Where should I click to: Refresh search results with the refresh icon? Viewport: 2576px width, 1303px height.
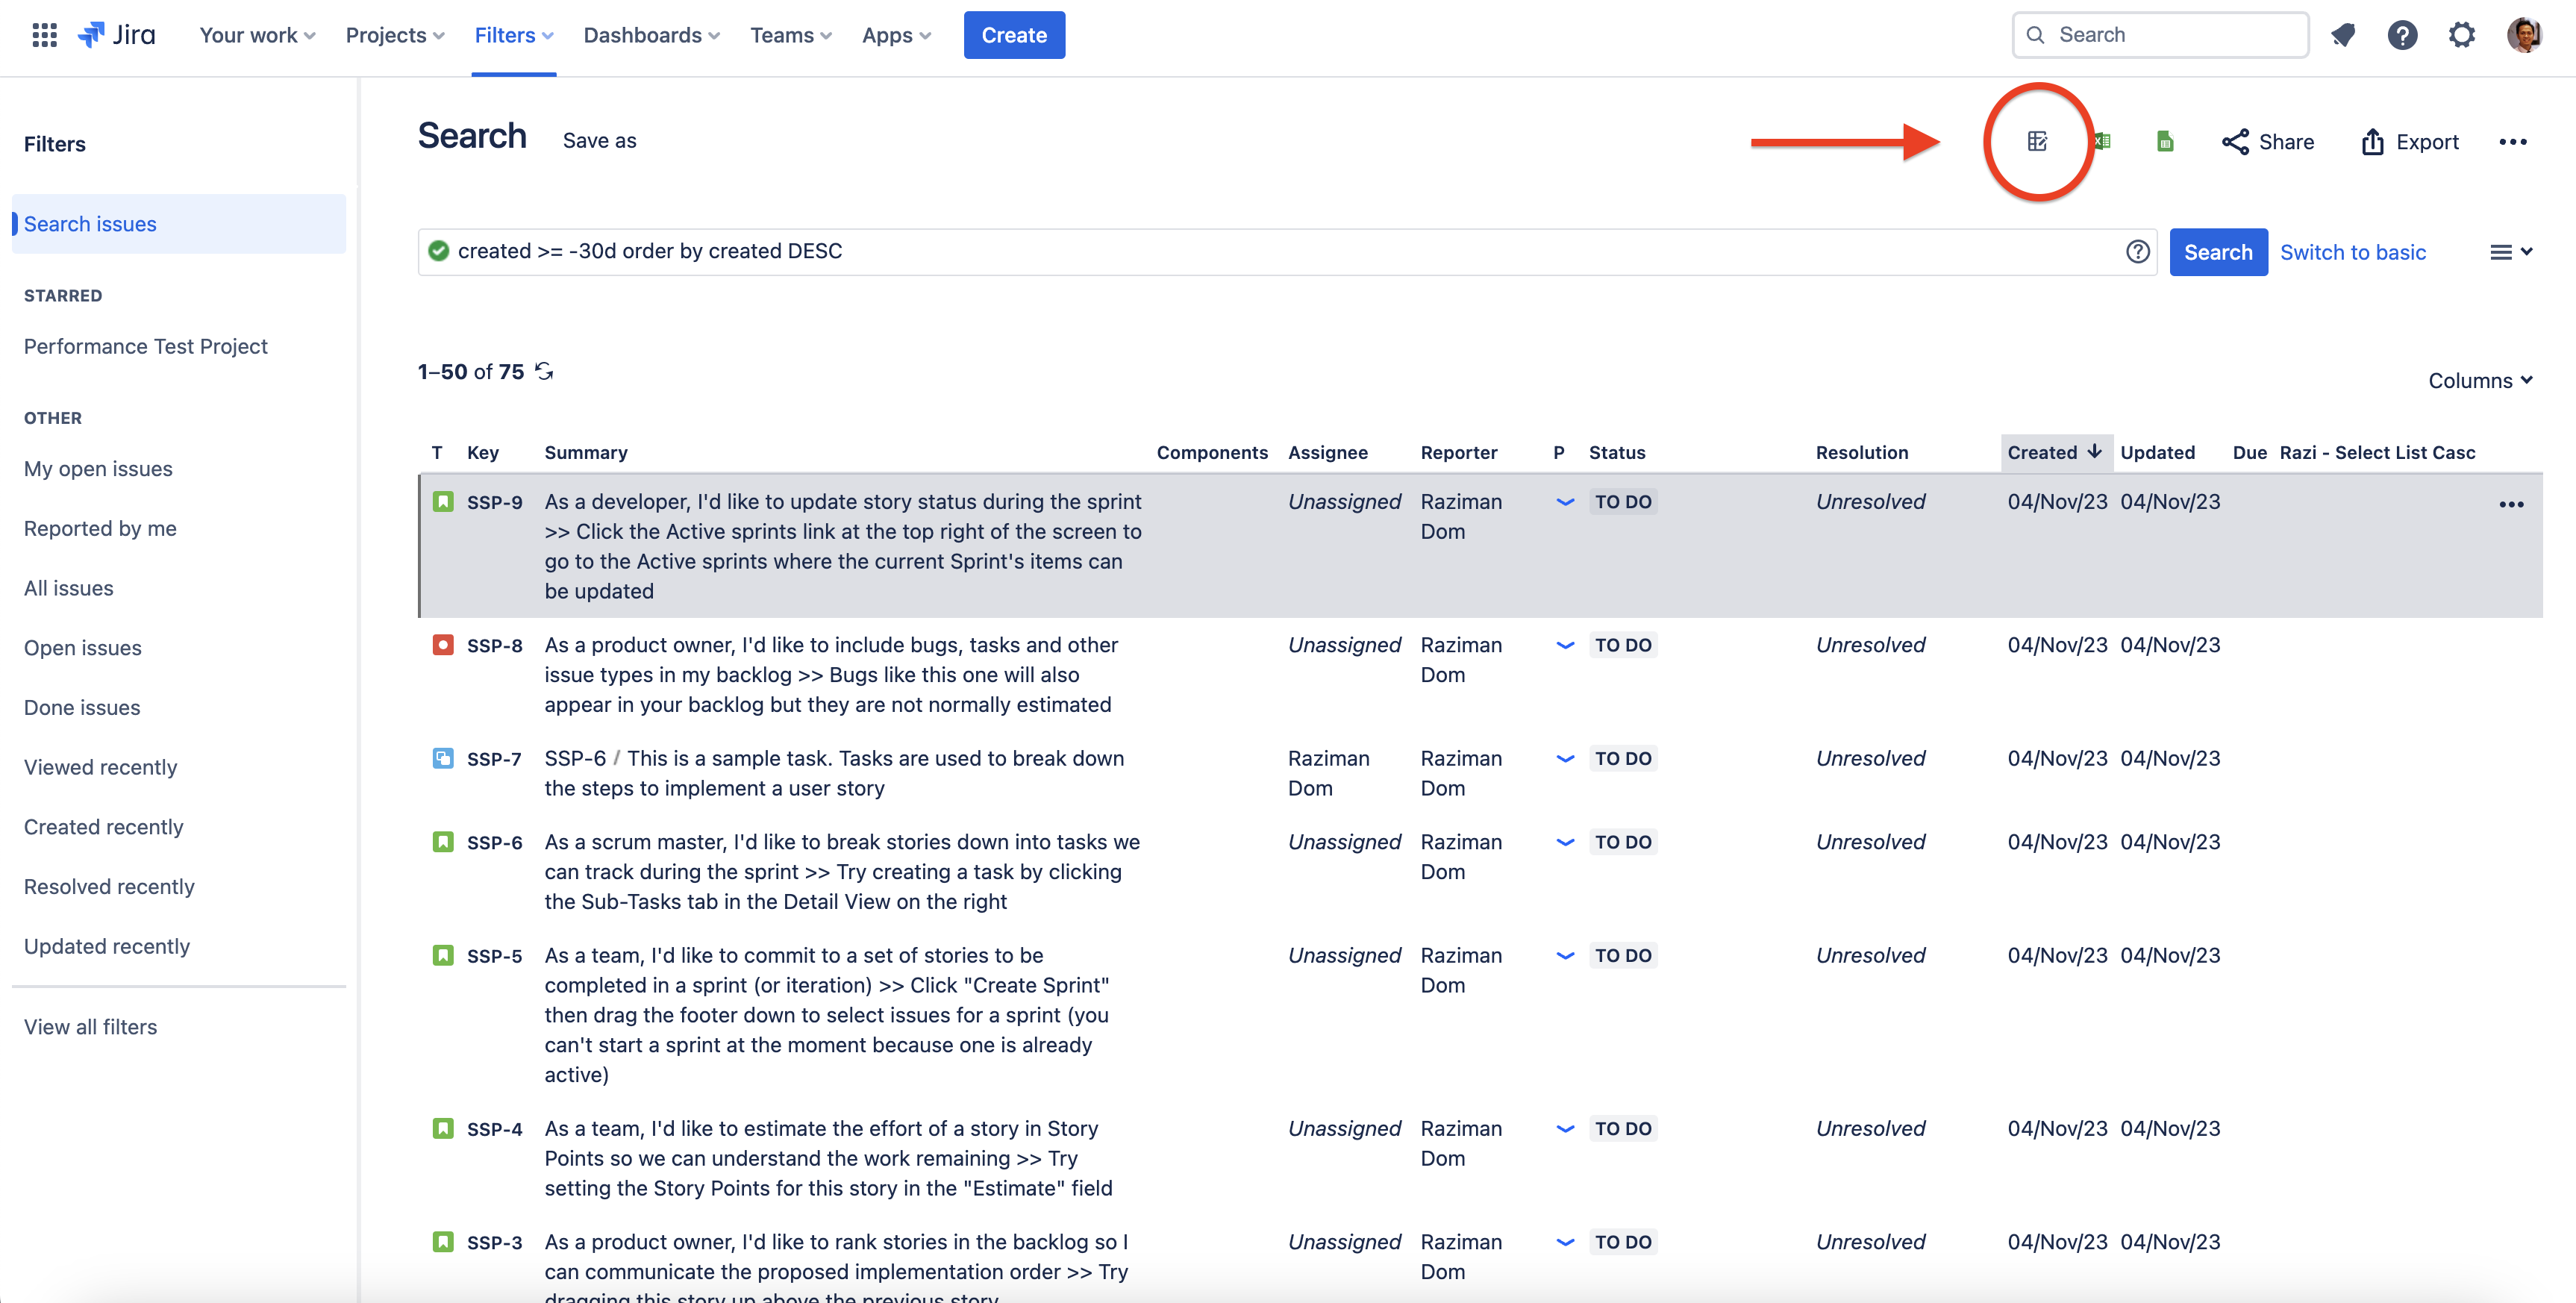tap(544, 371)
